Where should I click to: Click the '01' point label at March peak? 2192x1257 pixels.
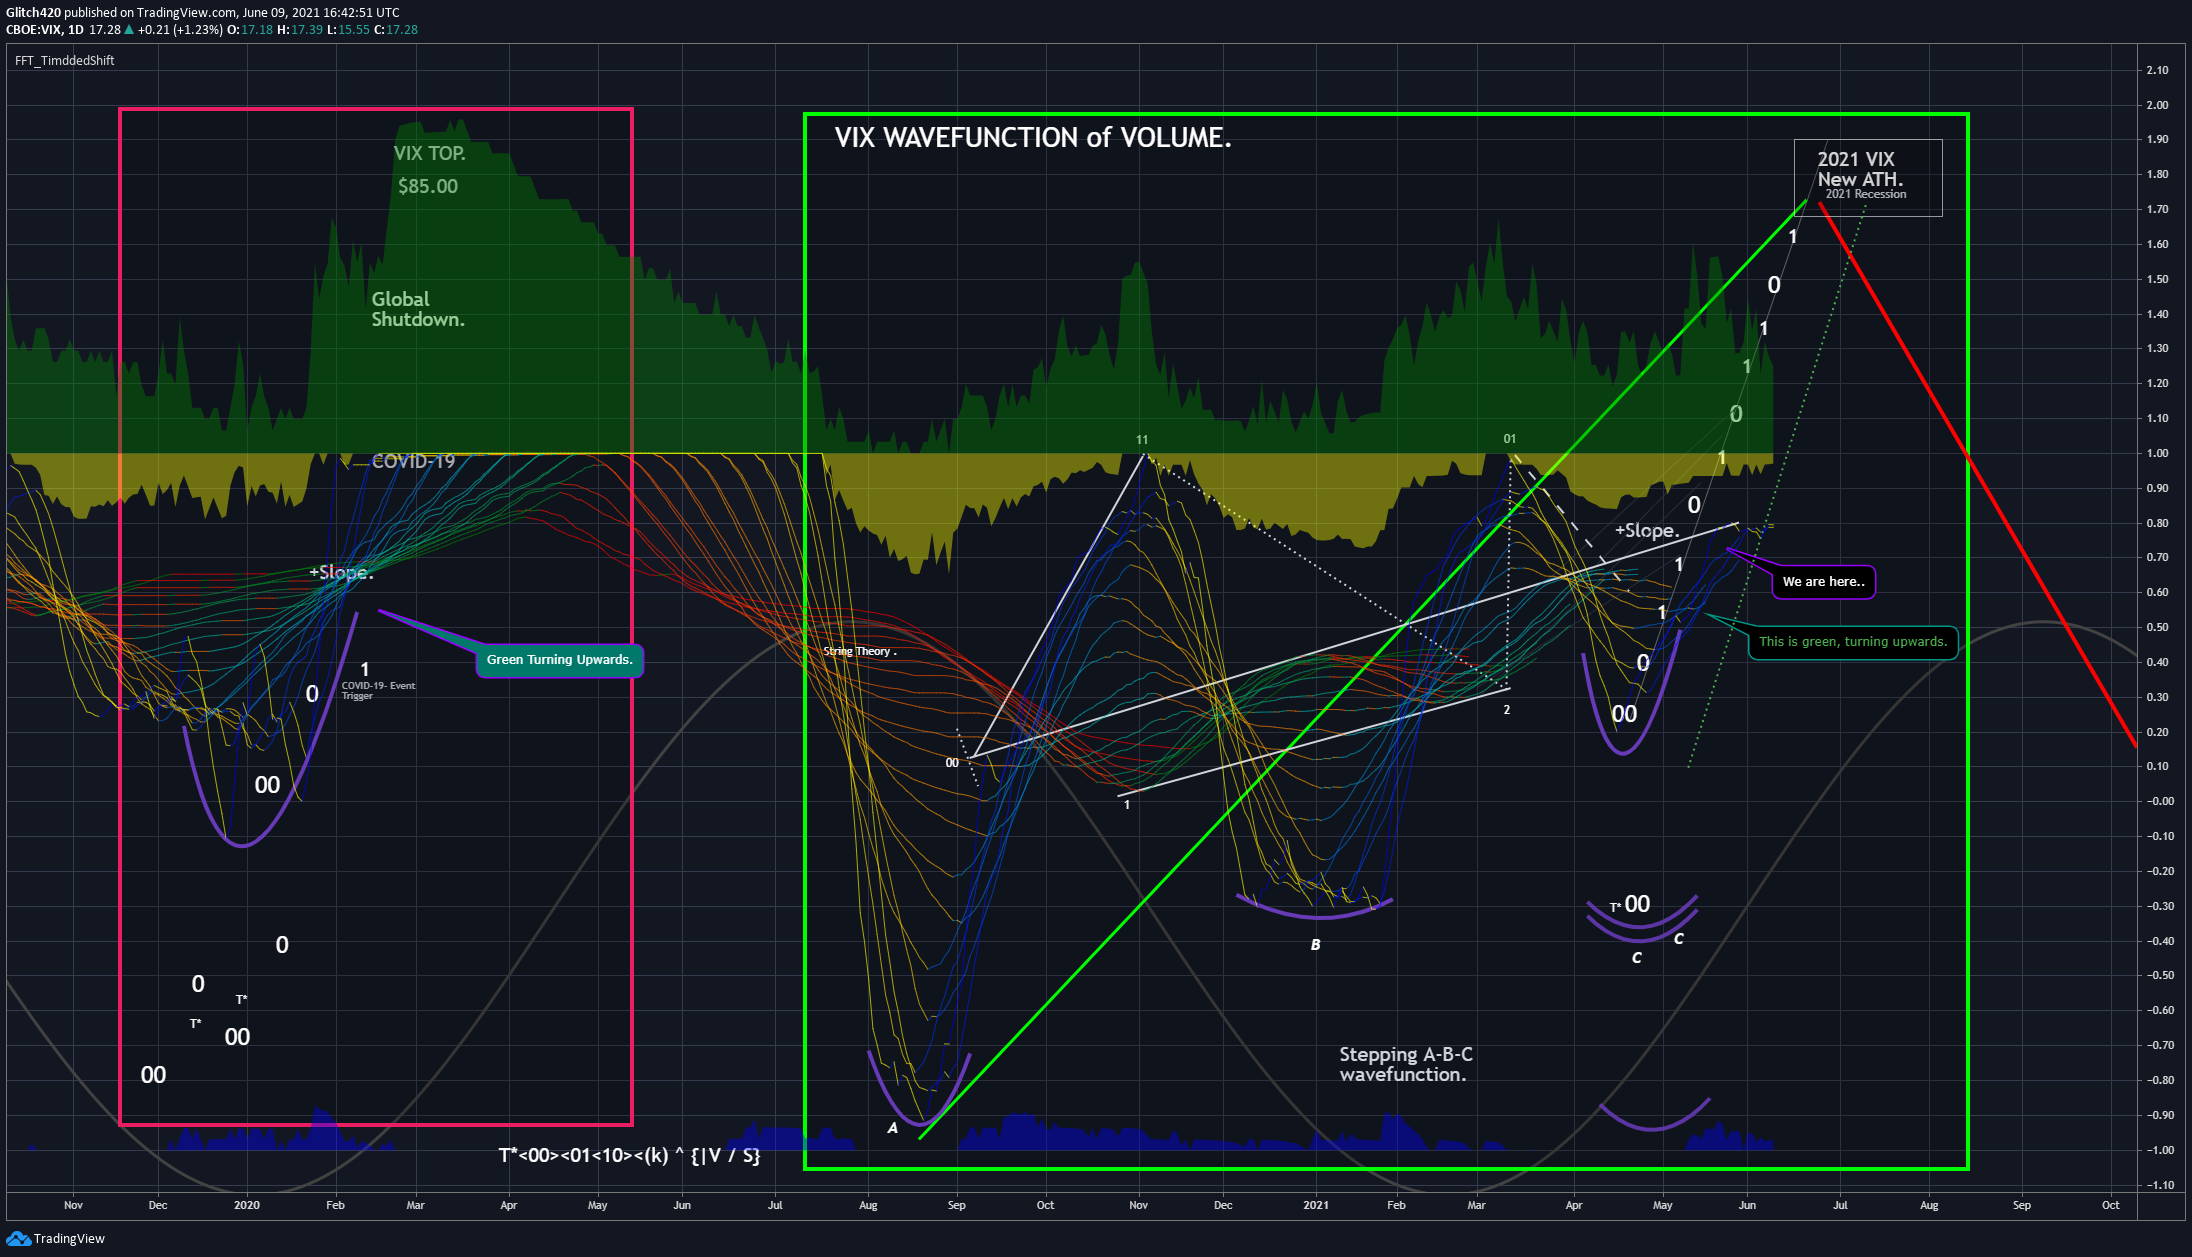[1510, 439]
